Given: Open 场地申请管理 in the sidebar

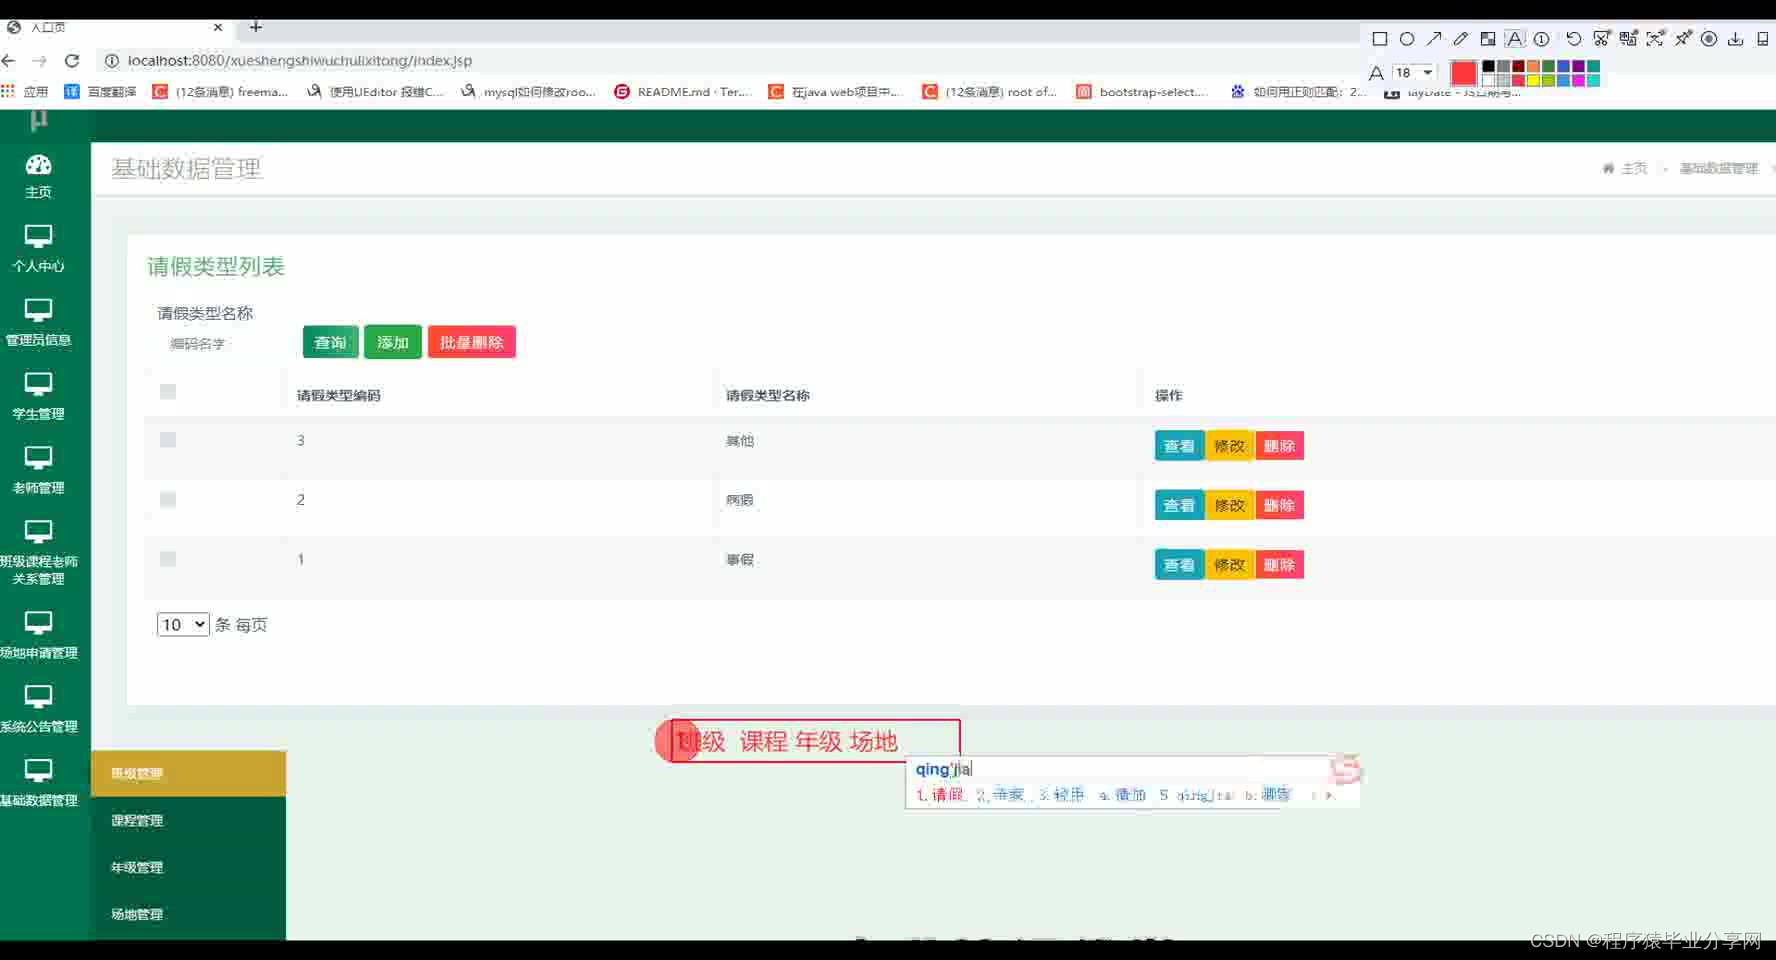Looking at the screenshot, I should tap(38, 636).
